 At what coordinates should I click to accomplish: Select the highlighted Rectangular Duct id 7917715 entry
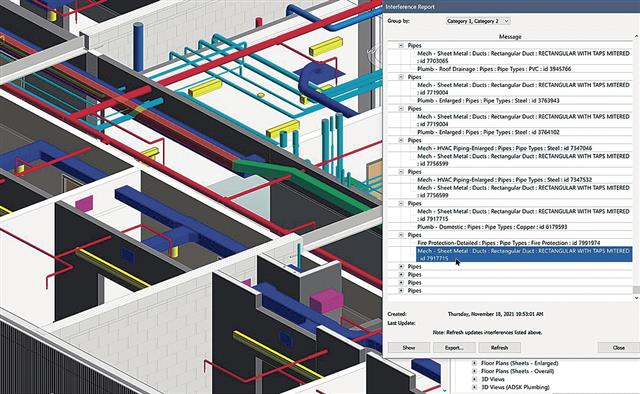click(524, 254)
